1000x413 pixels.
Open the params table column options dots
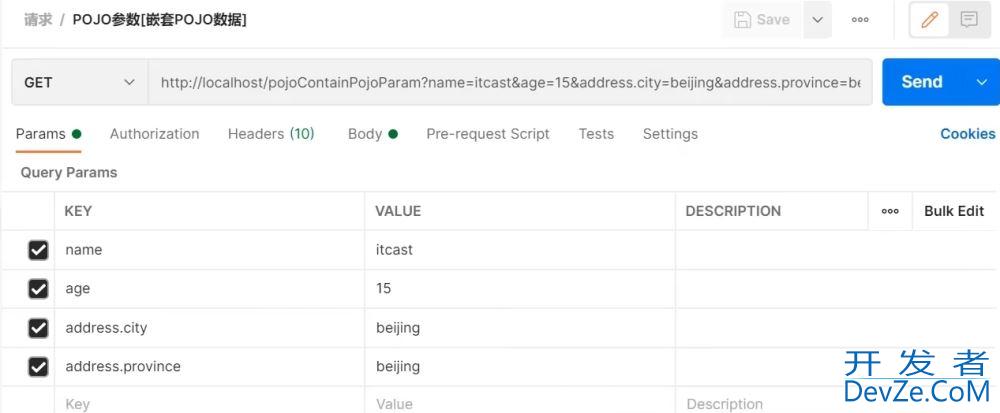pos(890,211)
